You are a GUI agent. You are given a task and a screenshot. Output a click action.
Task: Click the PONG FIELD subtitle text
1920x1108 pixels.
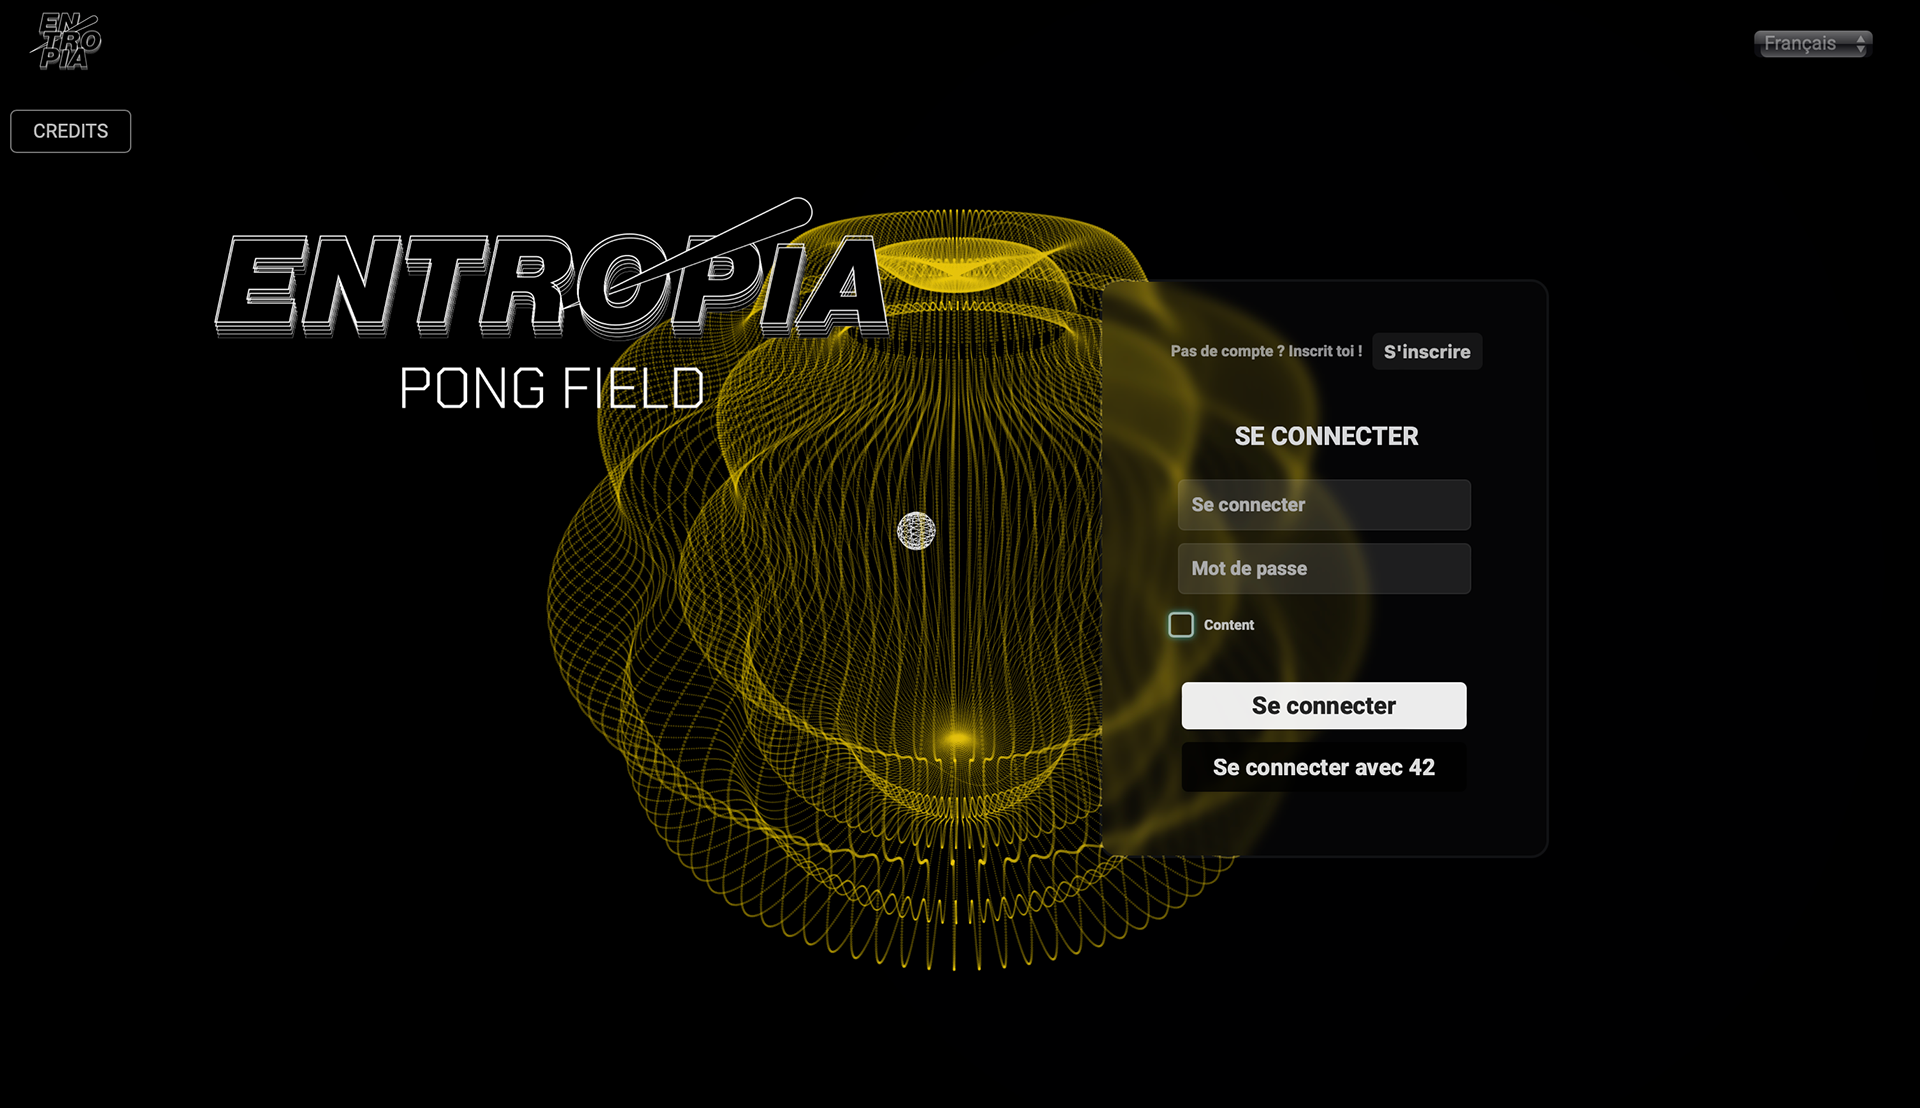(551, 388)
